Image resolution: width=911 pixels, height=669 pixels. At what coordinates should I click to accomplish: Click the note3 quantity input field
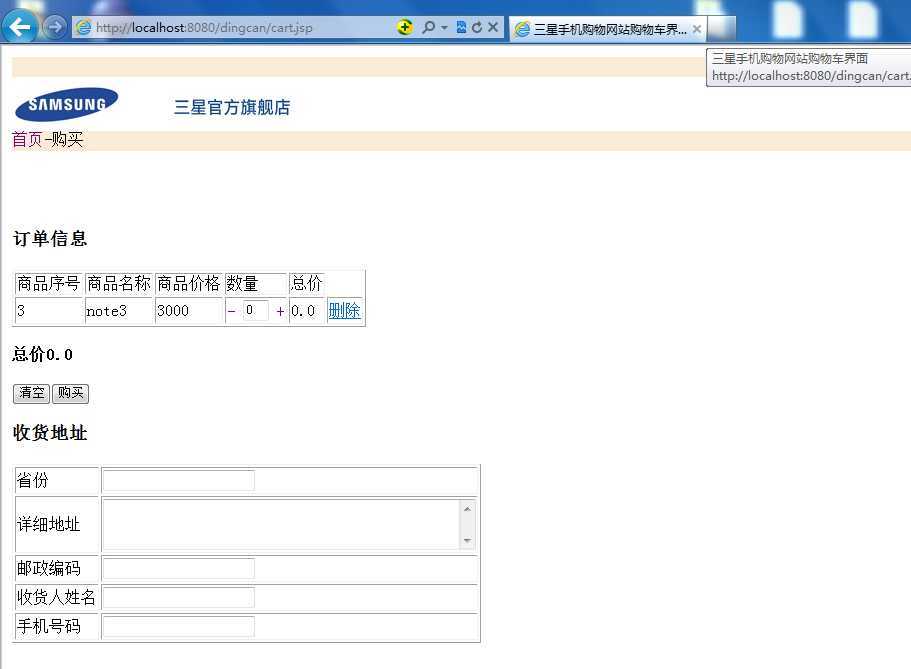point(255,310)
